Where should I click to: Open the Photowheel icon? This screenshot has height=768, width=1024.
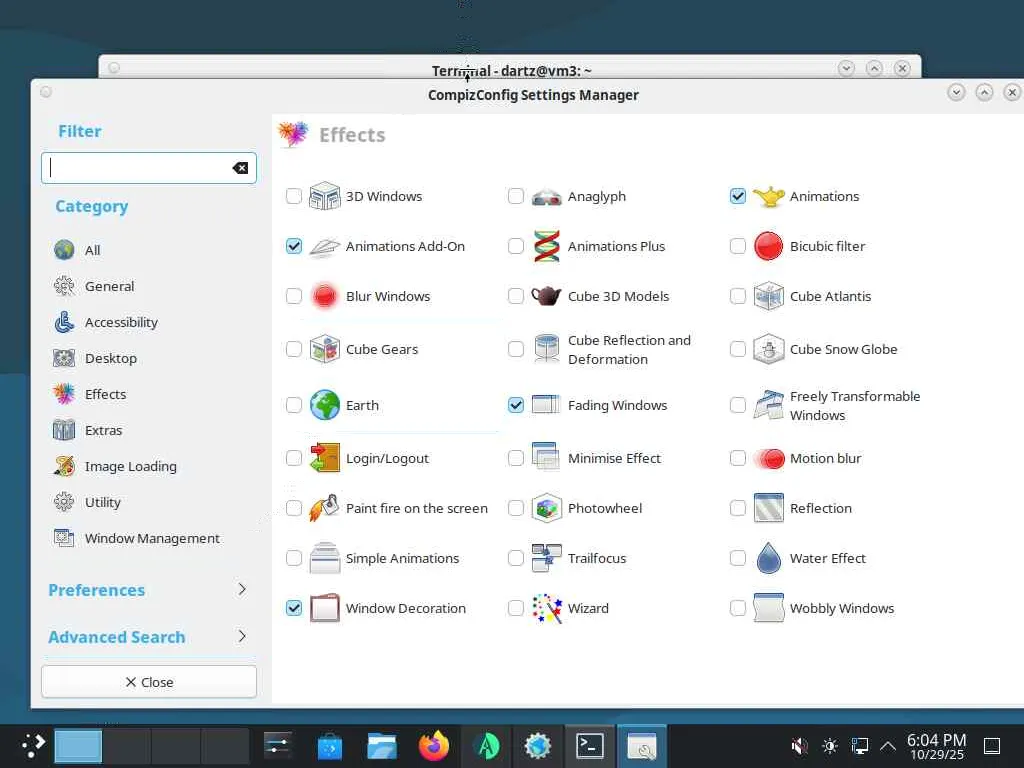[x=547, y=508]
